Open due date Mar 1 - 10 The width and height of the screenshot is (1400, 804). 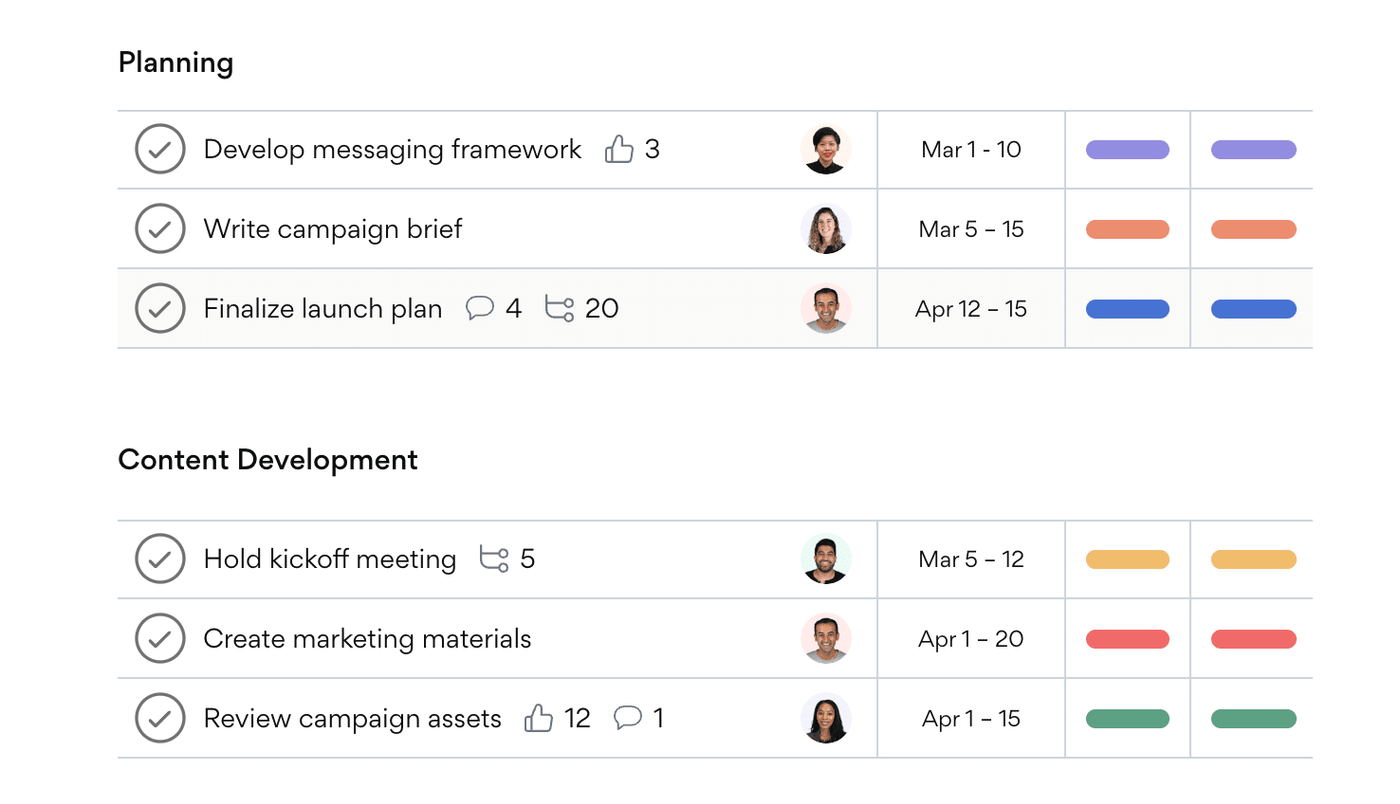tap(971, 149)
